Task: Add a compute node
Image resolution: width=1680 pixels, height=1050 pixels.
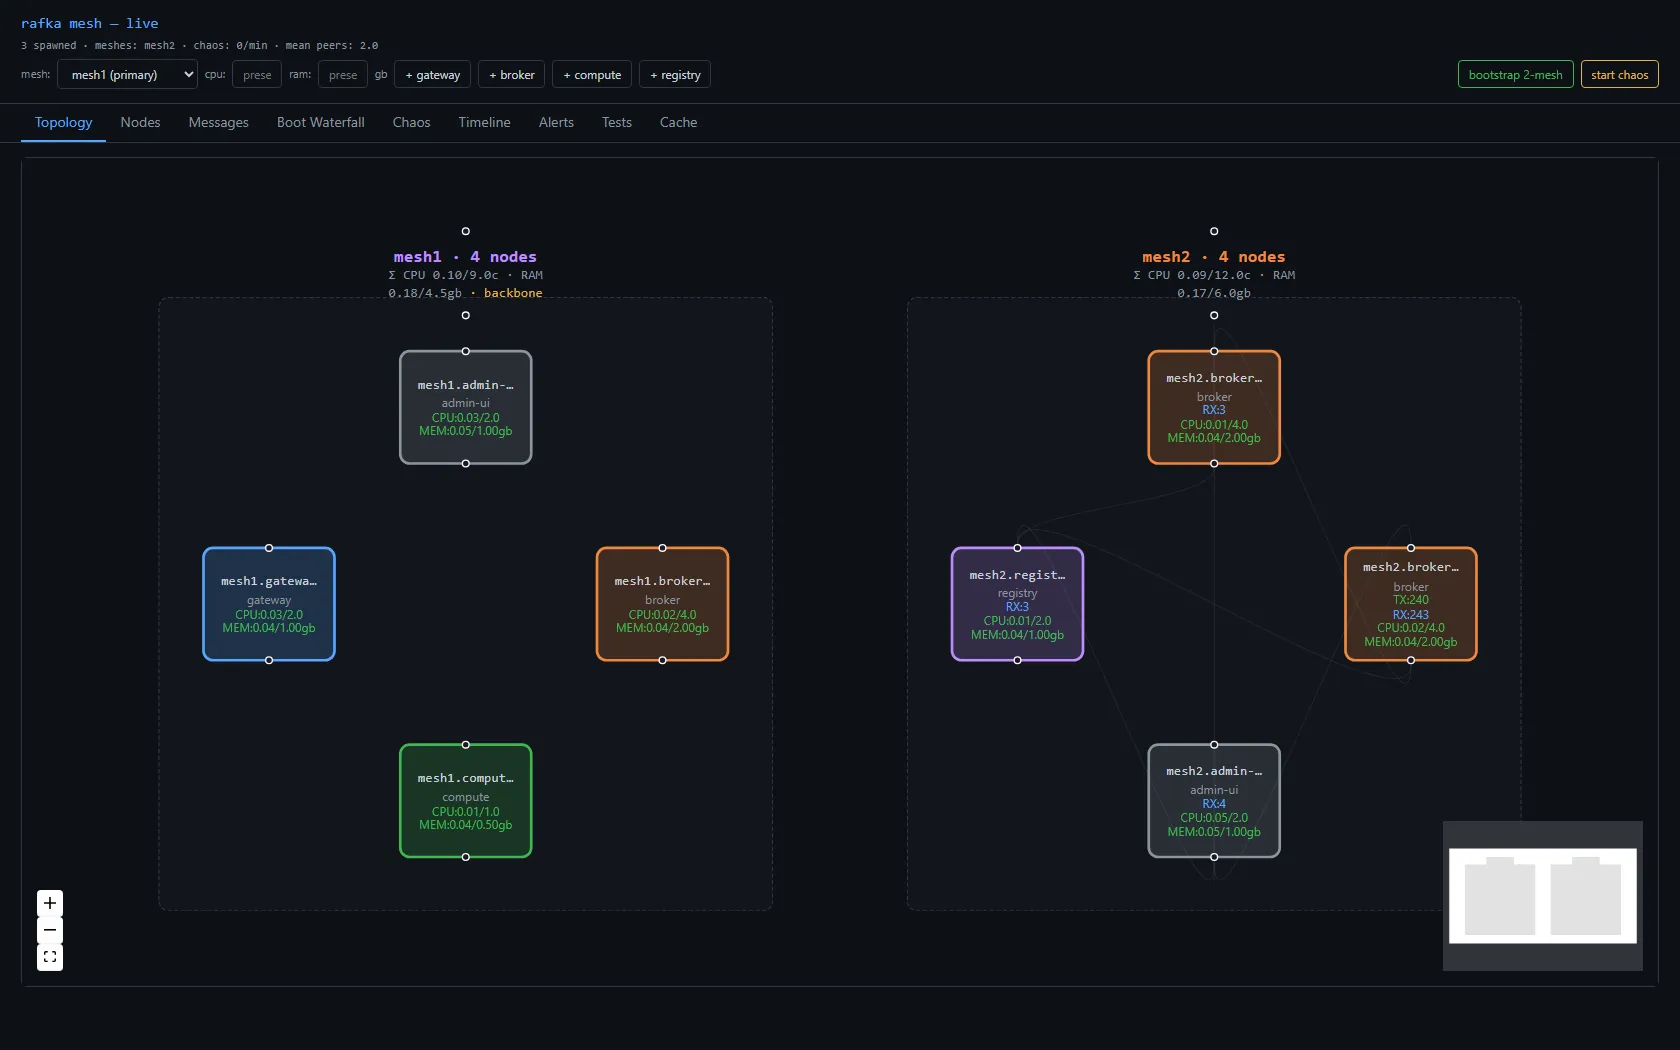Action: [x=592, y=74]
